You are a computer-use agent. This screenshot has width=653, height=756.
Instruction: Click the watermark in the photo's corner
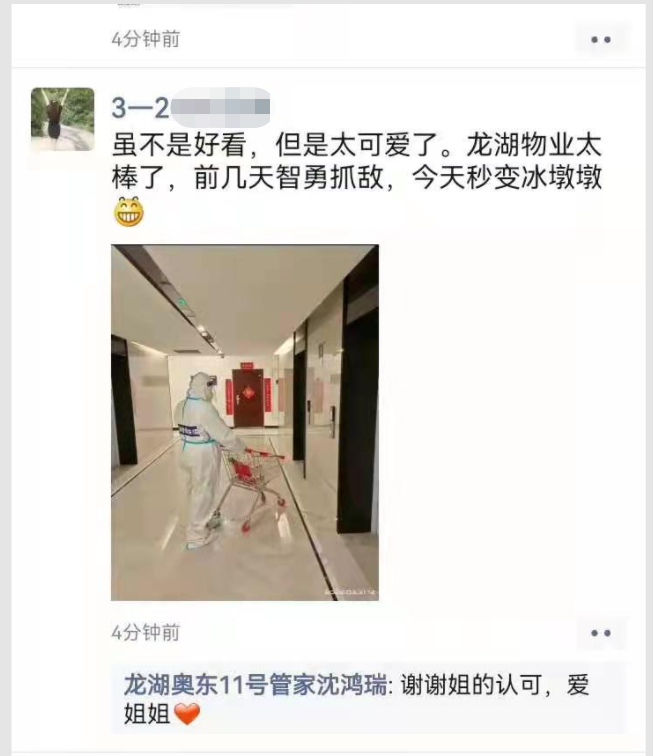point(351,592)
